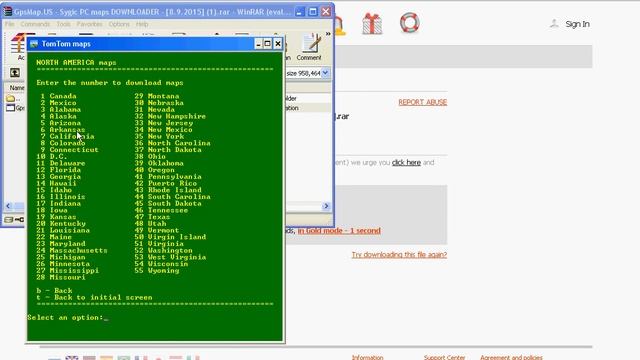Go up one level in WinRAR
Image resolution: width=640 pixels, height=360 pixels.
(15, 73)
